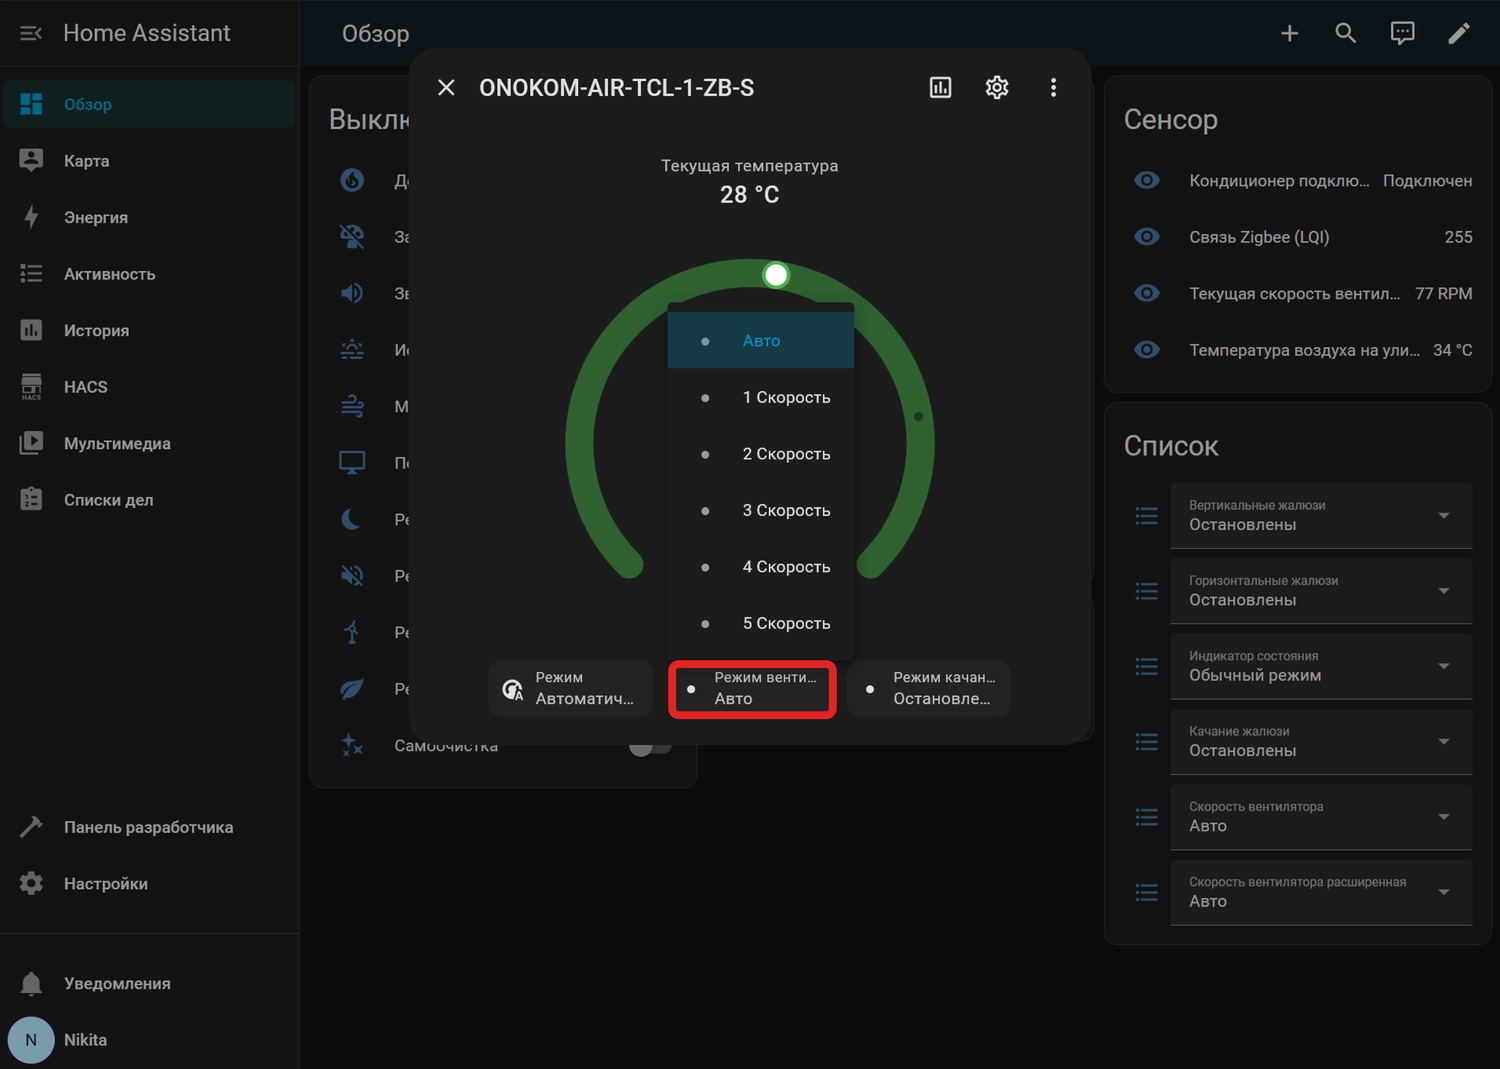The image size is (1500, 1069).
Task: Open the Кондиционер подклю... sensor row
Action: pos(1298,181)
